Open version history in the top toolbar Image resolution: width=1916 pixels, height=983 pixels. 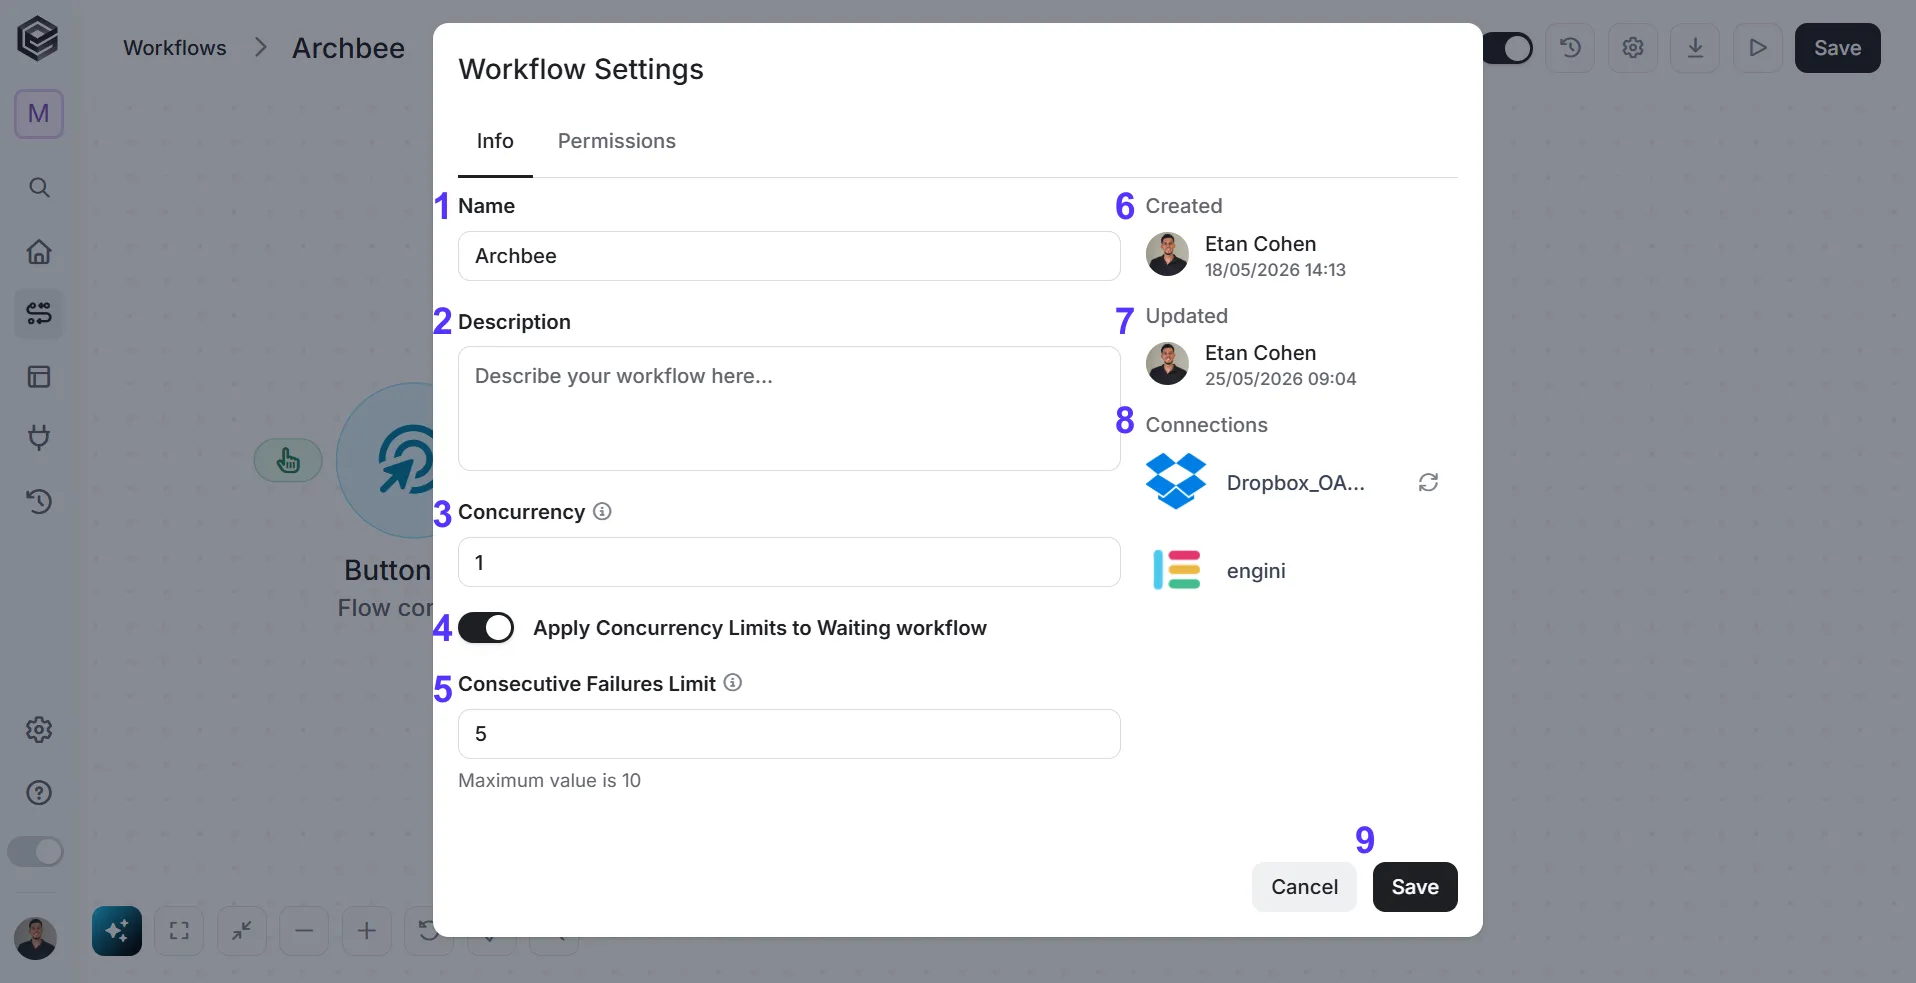pos(1570,48)
